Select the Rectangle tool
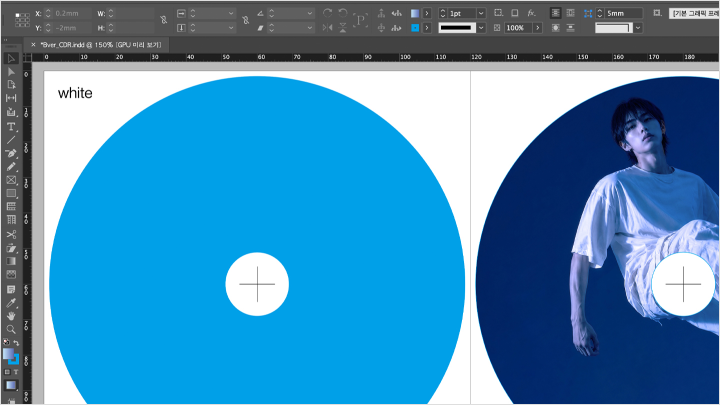The image size is (720, 405). pos(11,193)
